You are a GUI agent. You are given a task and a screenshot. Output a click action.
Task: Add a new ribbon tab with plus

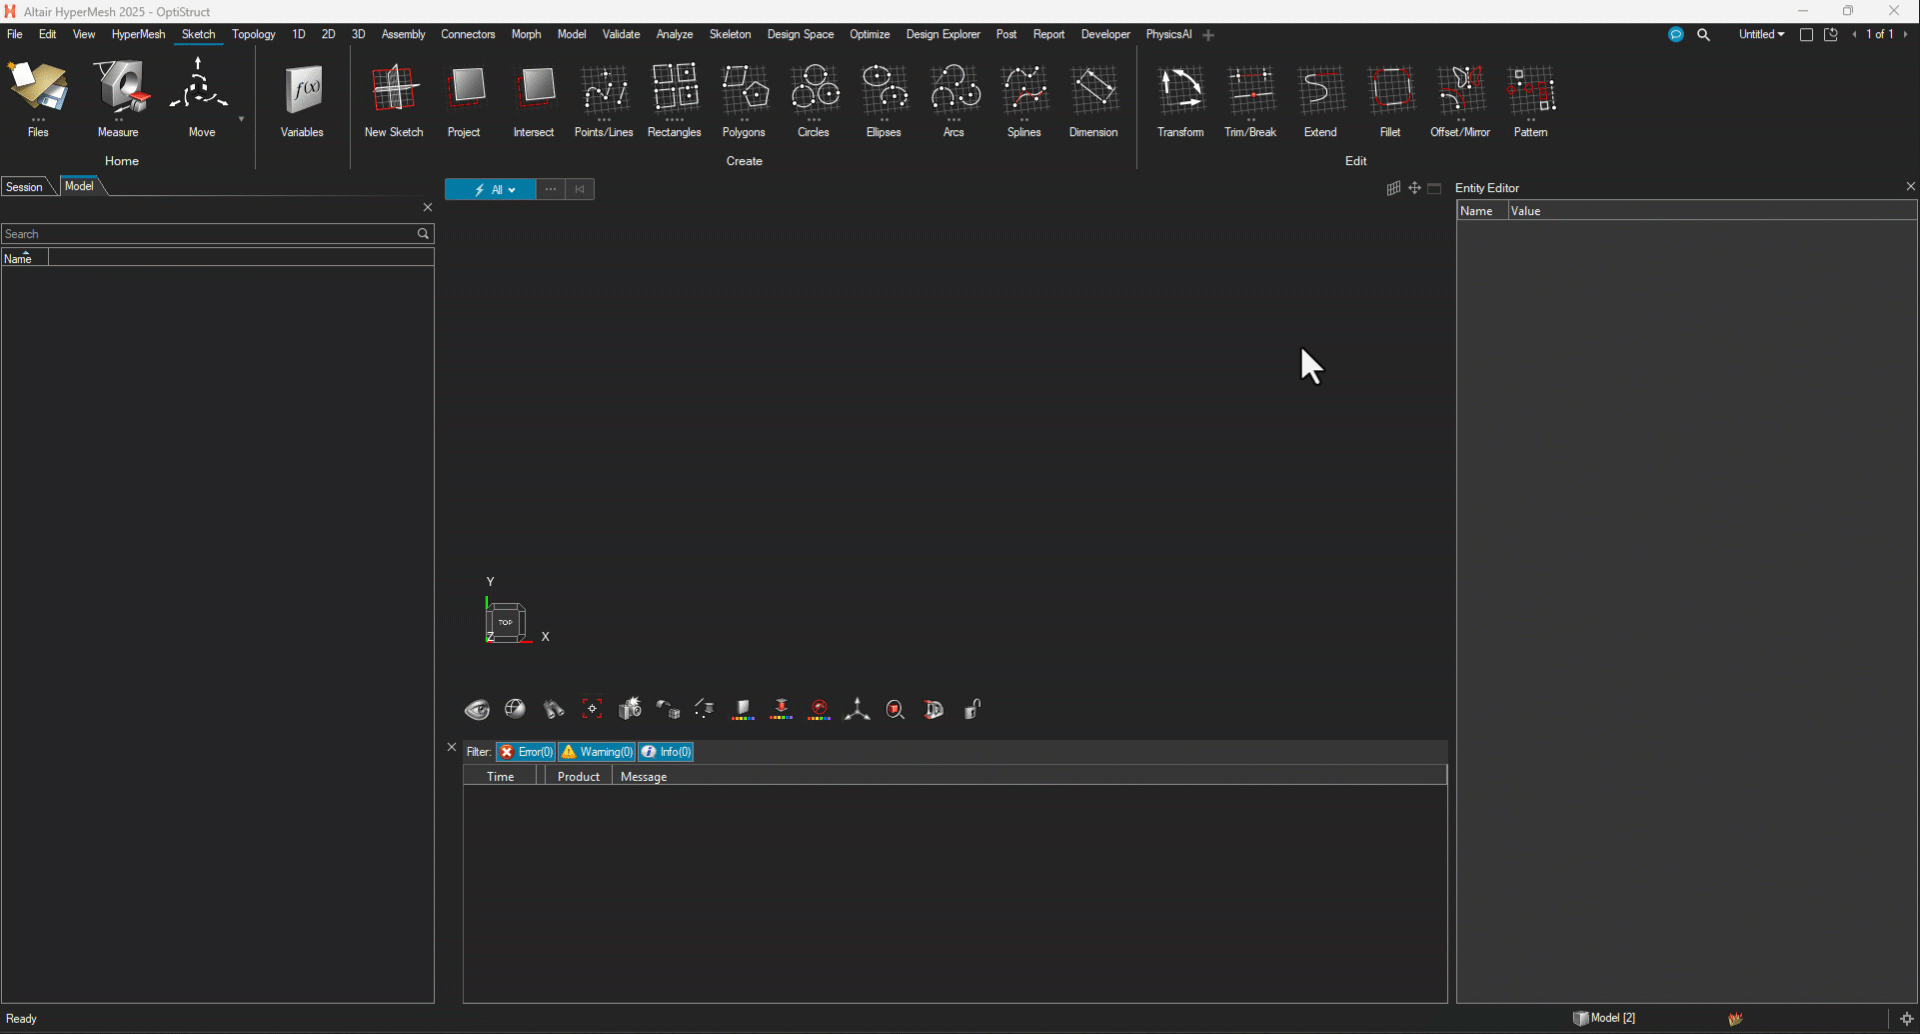point(1208,35)
